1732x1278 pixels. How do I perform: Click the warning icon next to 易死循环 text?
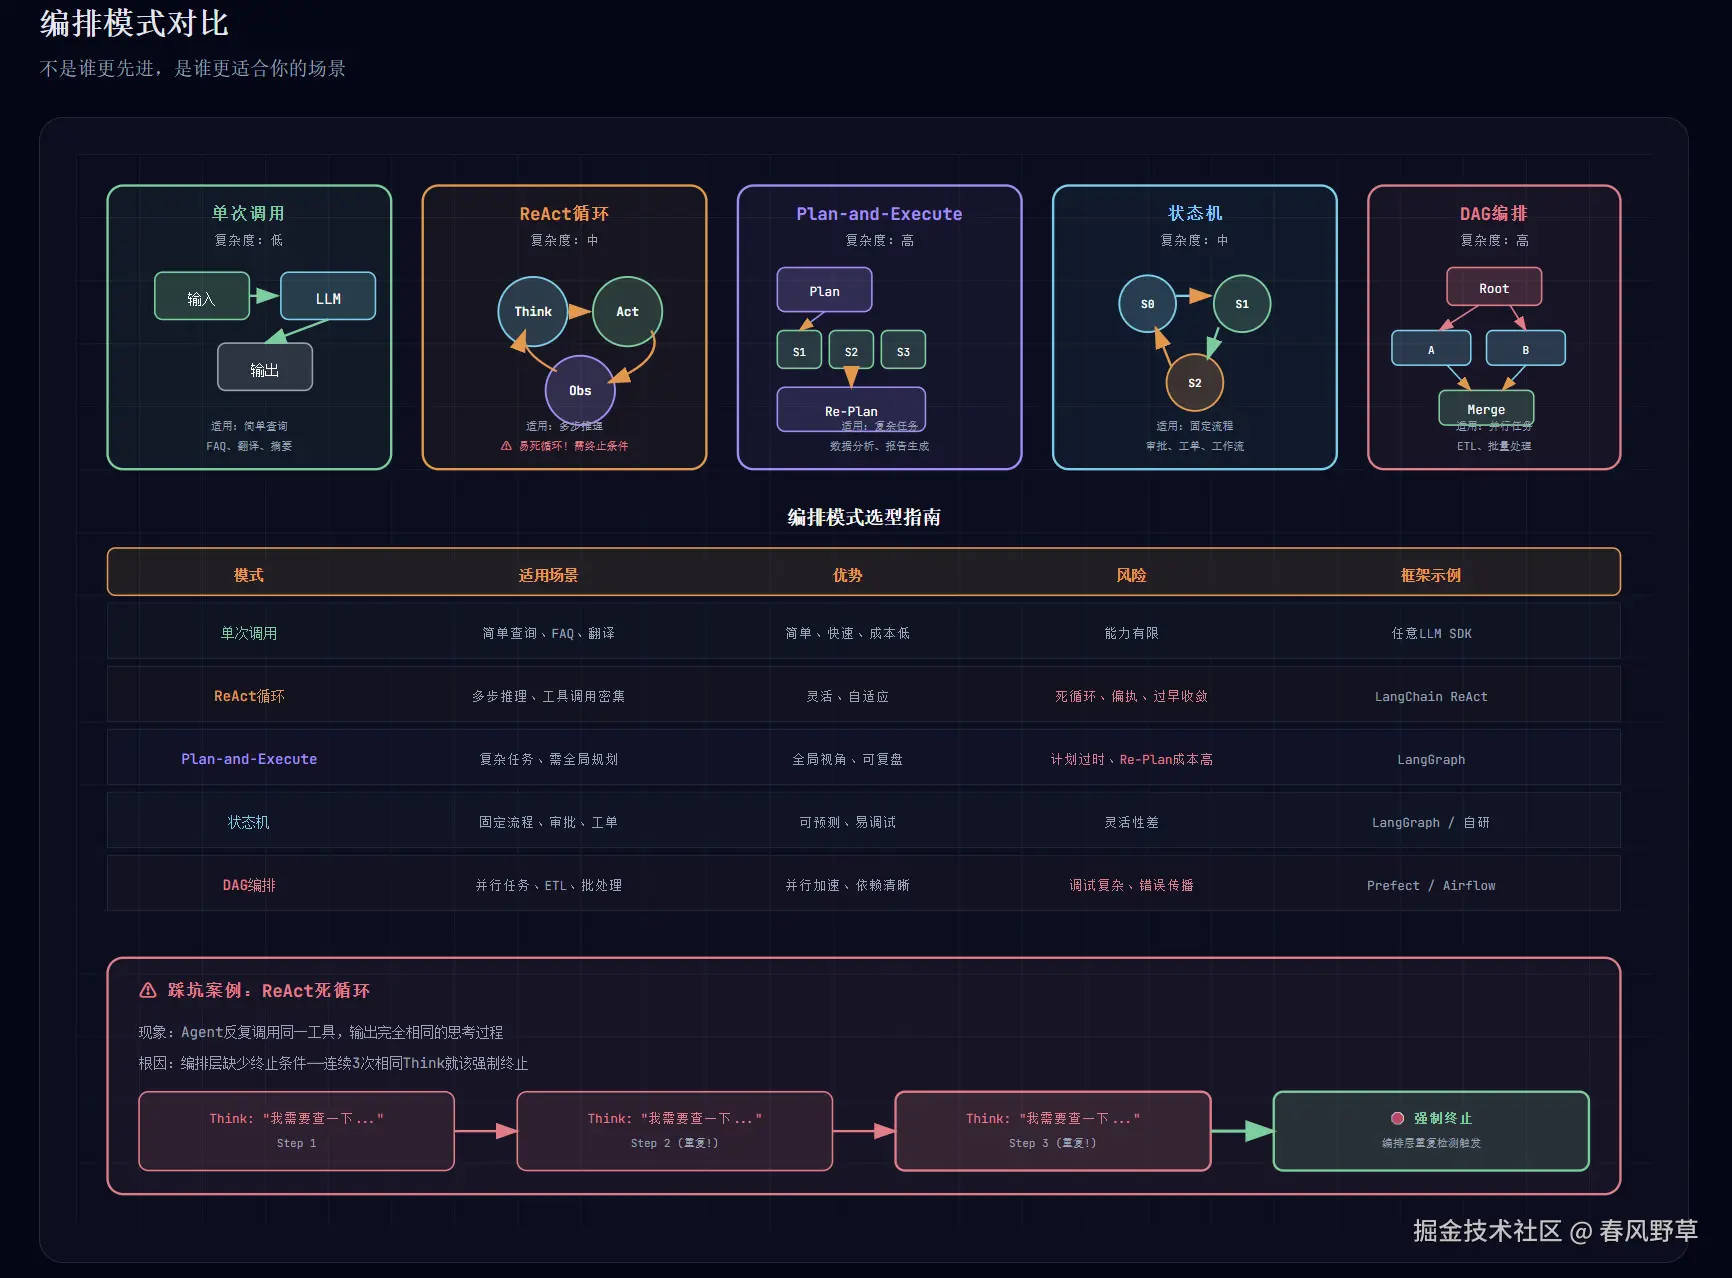click(506, 446)
